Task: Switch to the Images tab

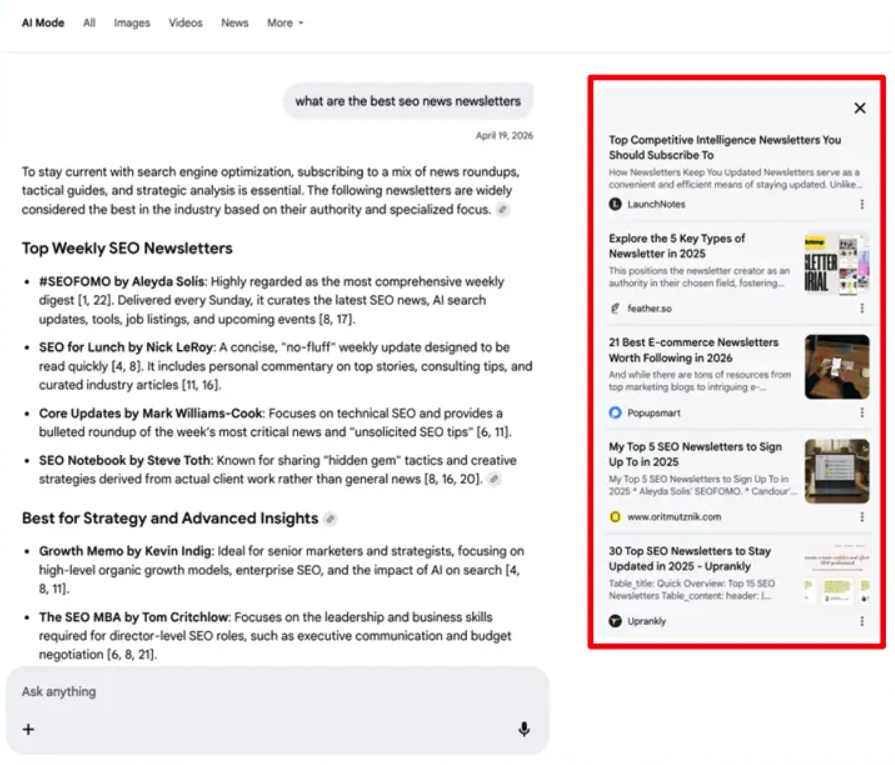Action: (x=132, y=23)
